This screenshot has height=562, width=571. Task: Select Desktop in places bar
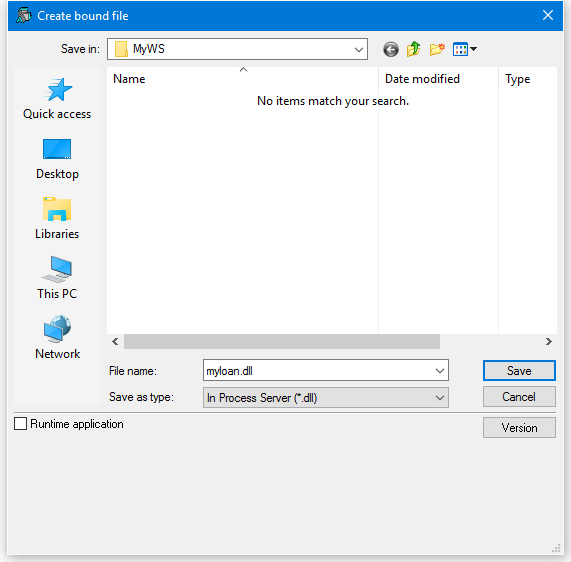coord(57,159)
